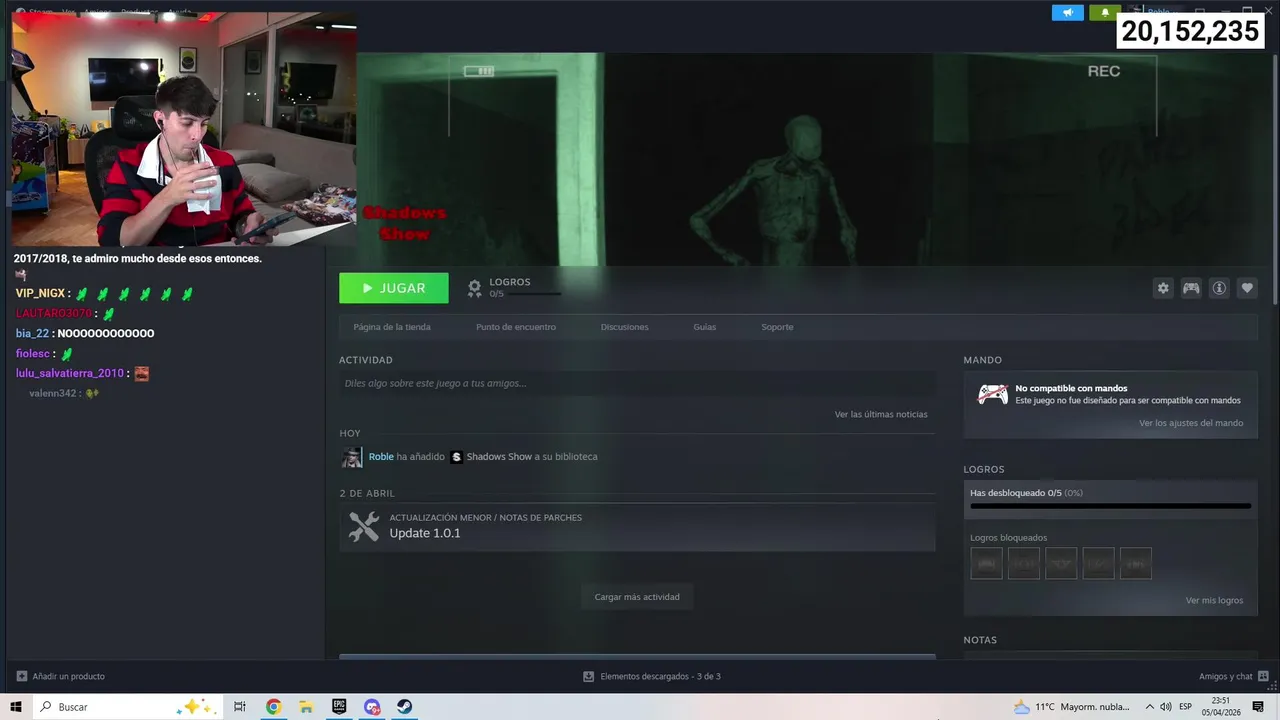The image size is (1280, 720).
Task: Click the crossed-out controller icon
Action: [993, 394]
